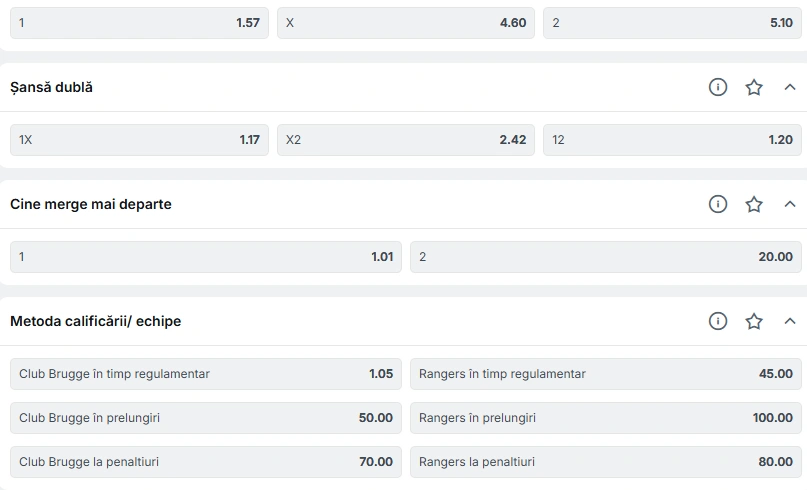Show info for Cine merge mai departe

(x=717, y=204)
